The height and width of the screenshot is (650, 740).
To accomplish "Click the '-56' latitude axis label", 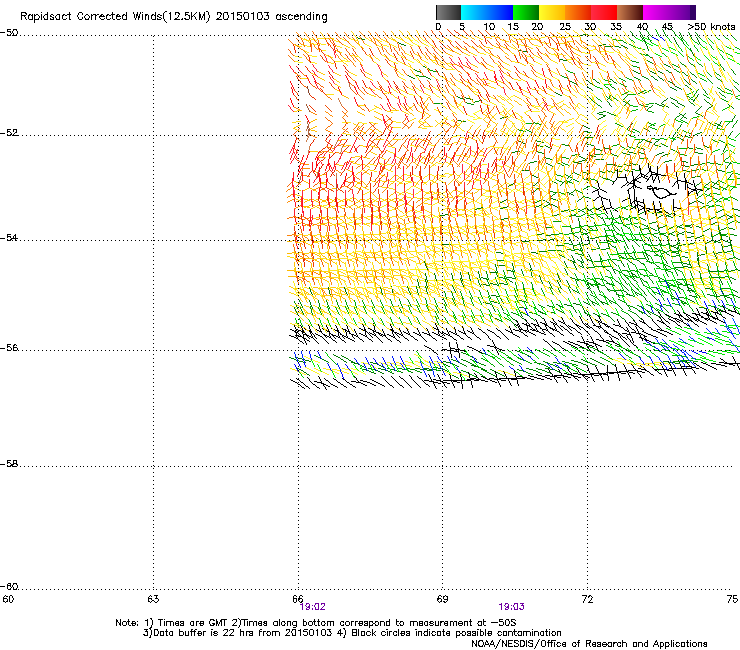I will 9,348.
